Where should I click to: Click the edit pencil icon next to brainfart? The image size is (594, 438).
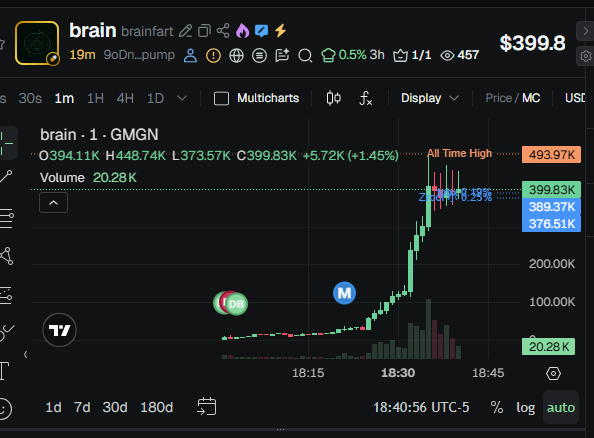click(186, 31)
